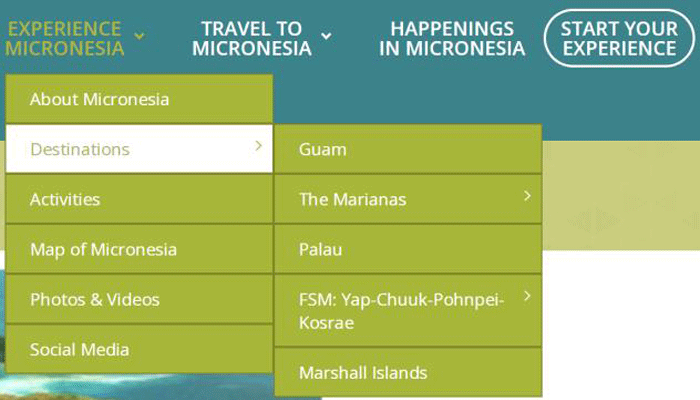
Task: Choose Guam from Destinations submenu
Action: click(x=408, y=149)
